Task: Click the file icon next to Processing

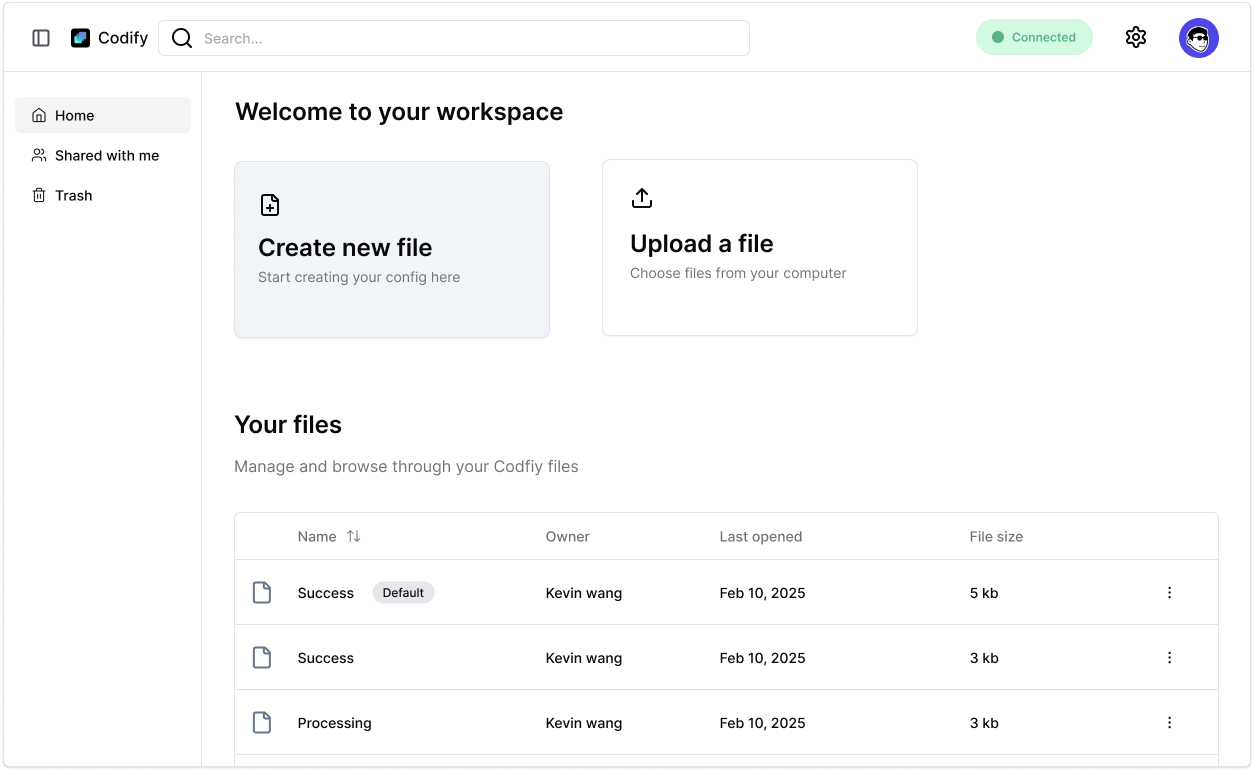Action: point(262,722)
